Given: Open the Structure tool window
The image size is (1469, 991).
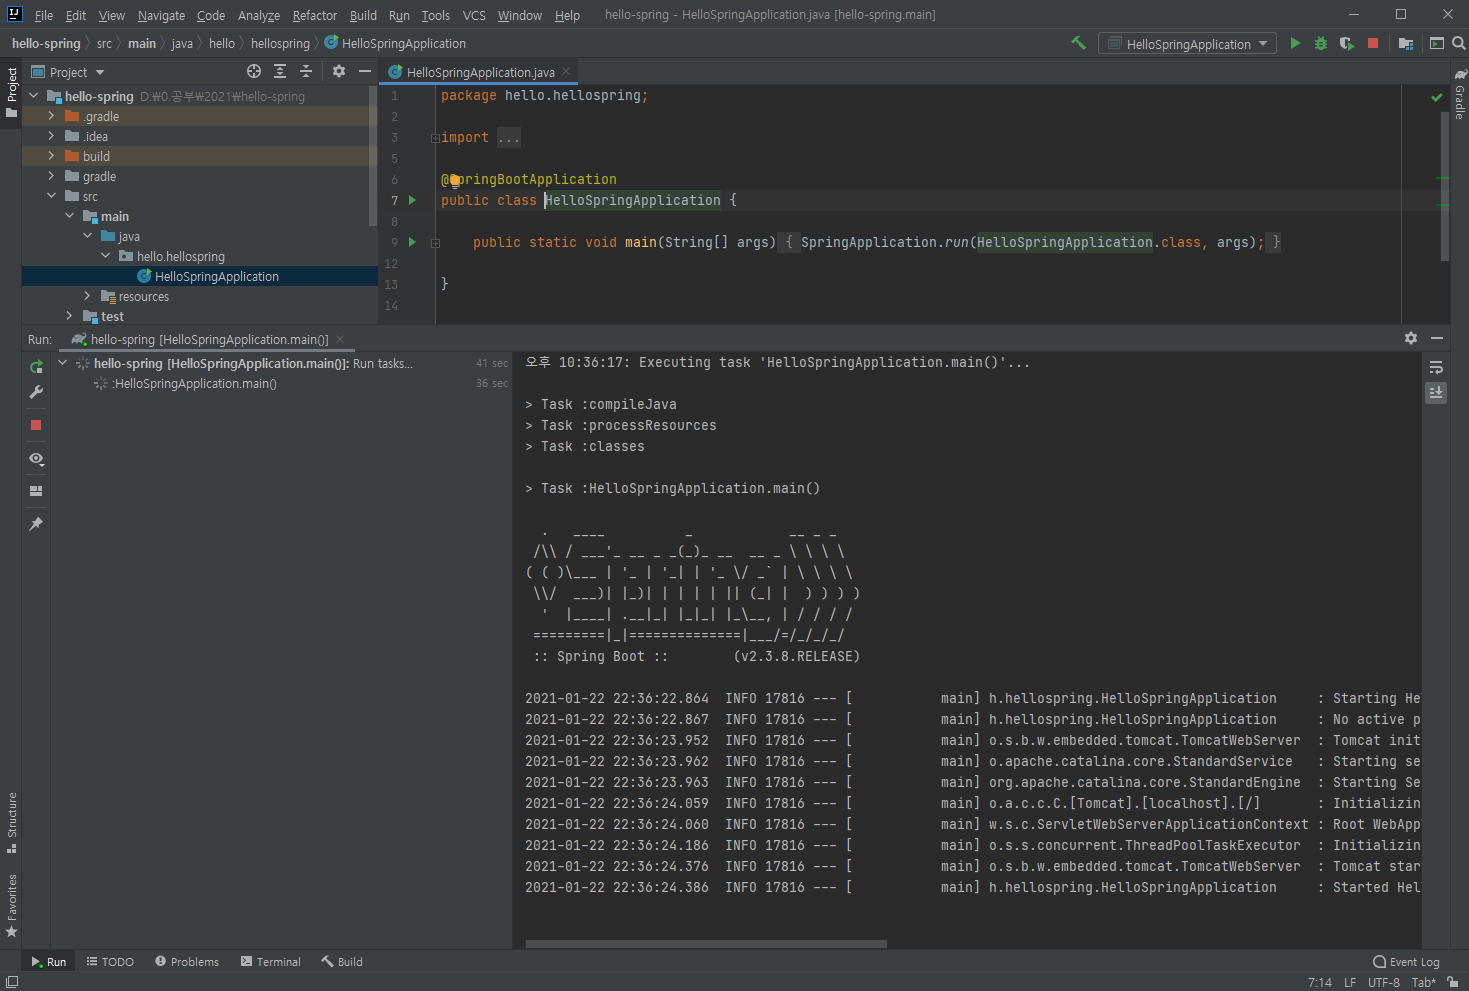Looking at the screenshot, I should [x=12, y=823].
